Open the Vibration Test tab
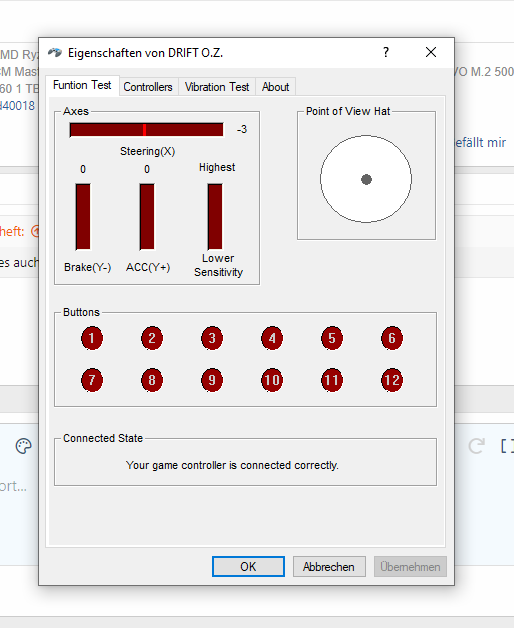Viewport: 514px width, 628px height. tap(217, 87)
